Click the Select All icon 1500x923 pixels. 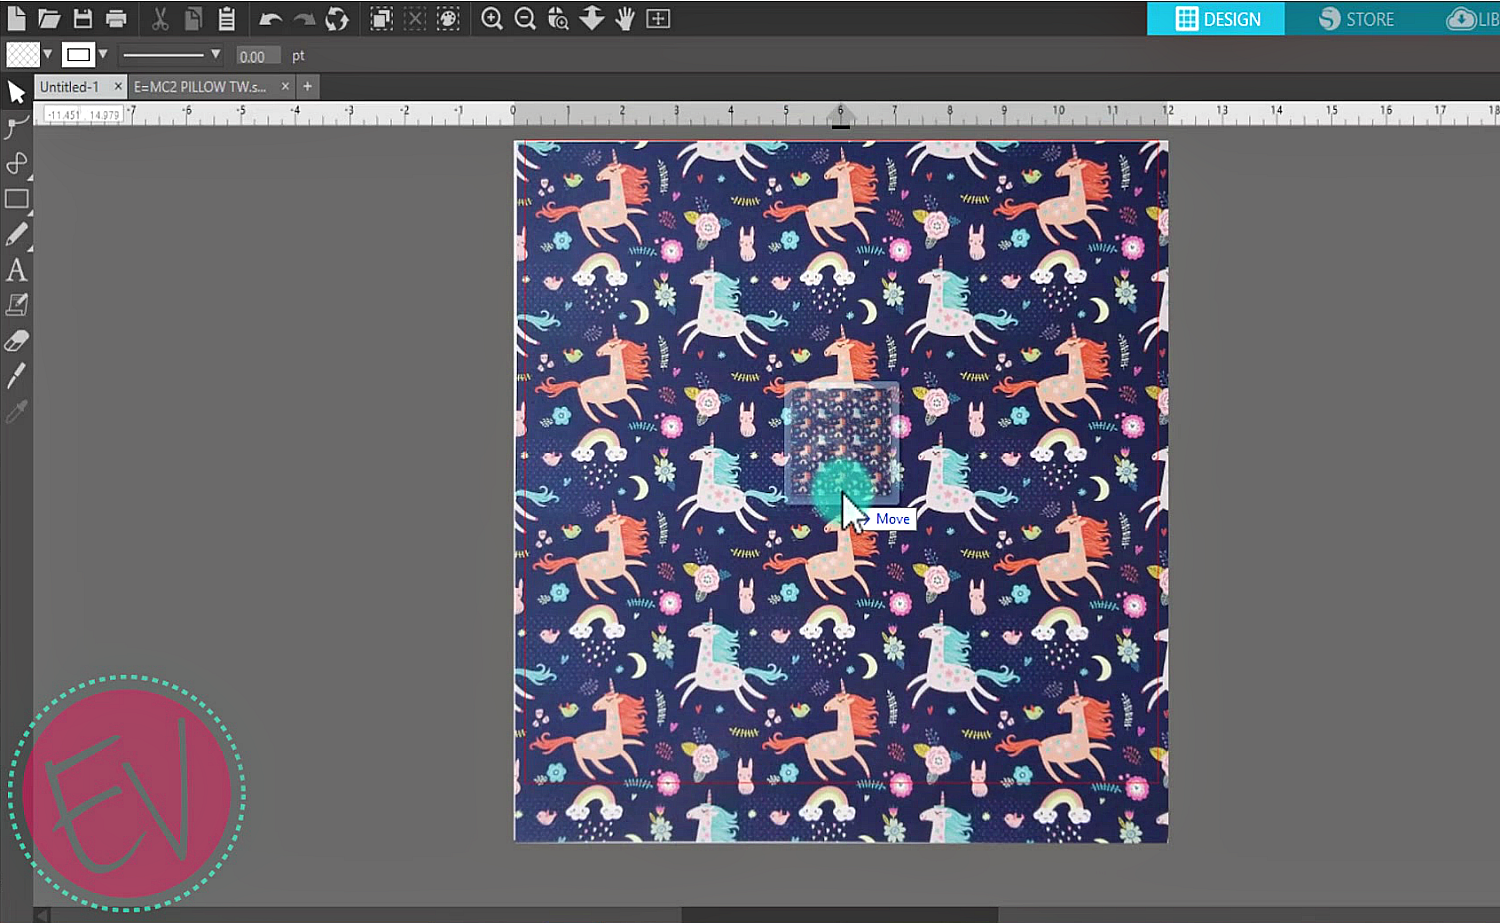381,18
